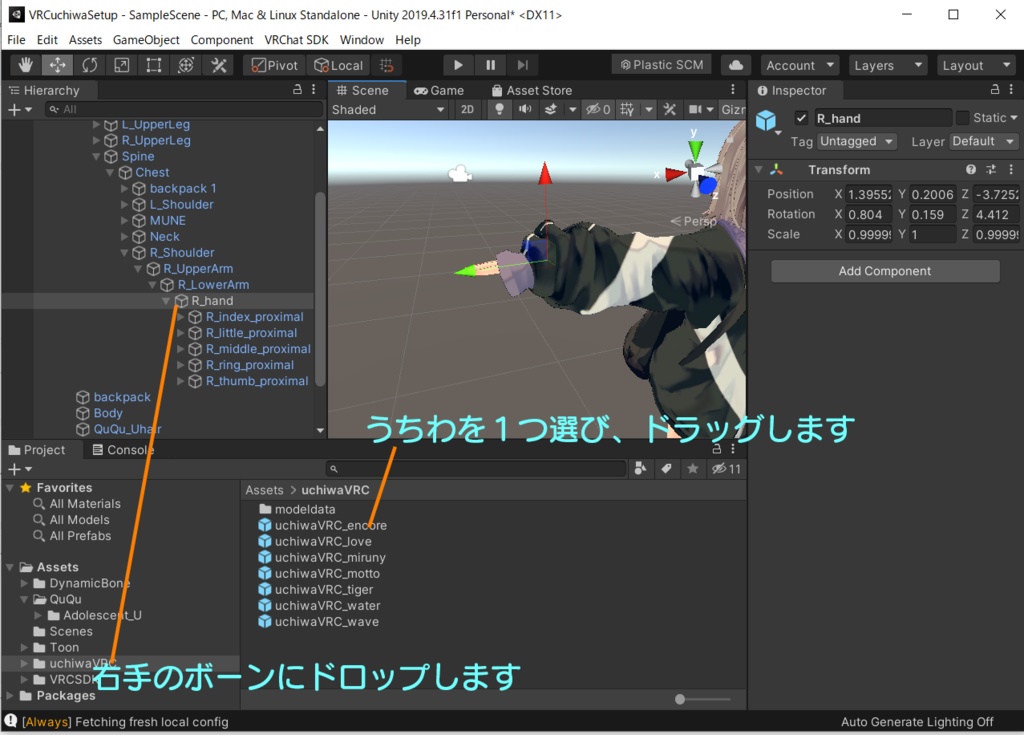Viewport: 1024px width, 735px height.
Task: Select the Rect Transform tool
Action: (x=153, y=65)
